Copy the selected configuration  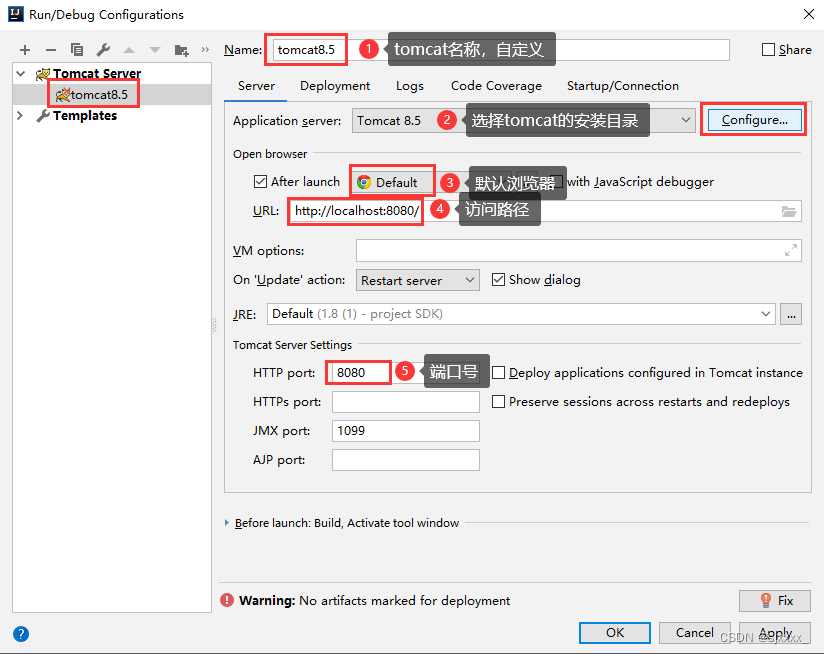[77, 50]
